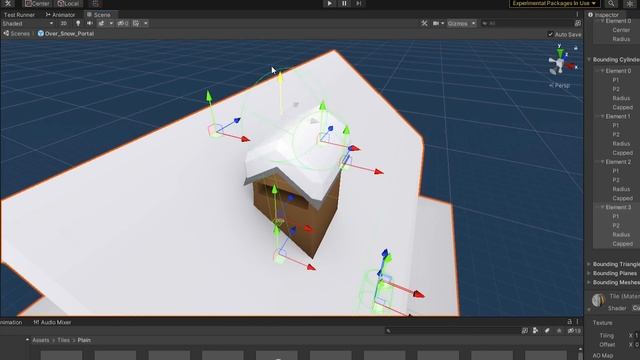Toggle the Auto Save checkbox

coord(550,34)
